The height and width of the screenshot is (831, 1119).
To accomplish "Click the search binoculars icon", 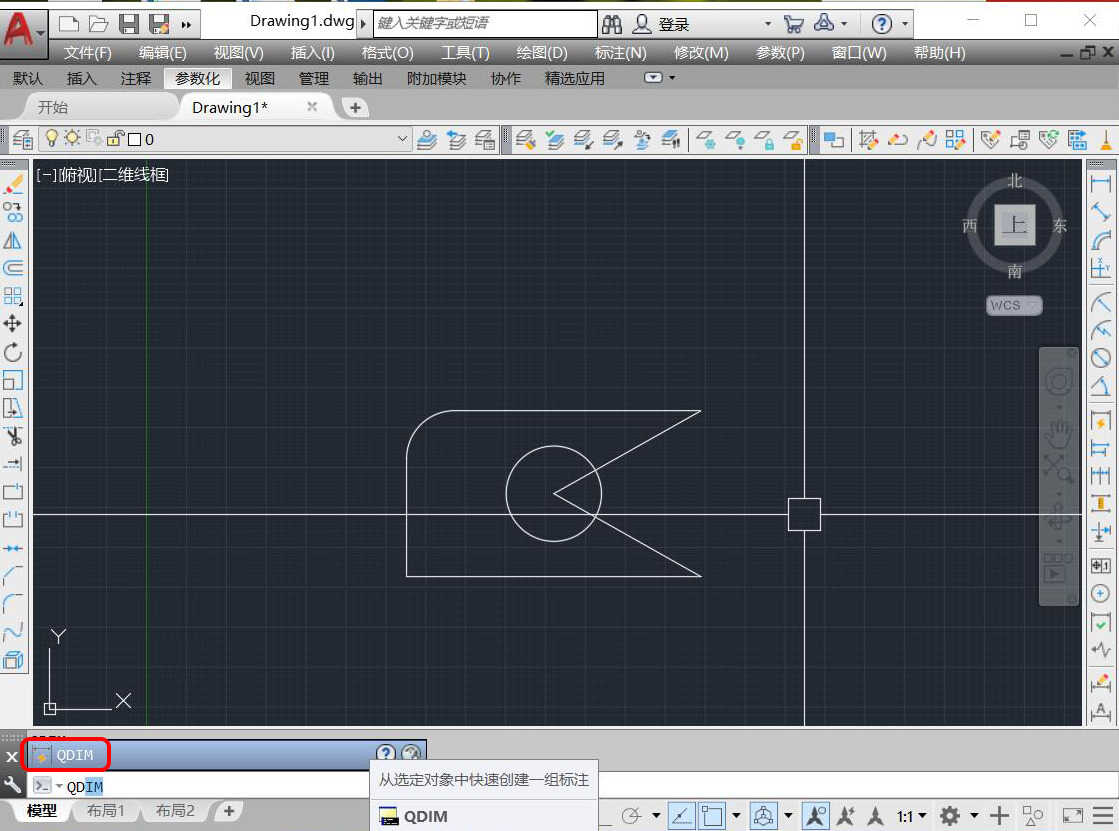I will click(x=612, y=24).
